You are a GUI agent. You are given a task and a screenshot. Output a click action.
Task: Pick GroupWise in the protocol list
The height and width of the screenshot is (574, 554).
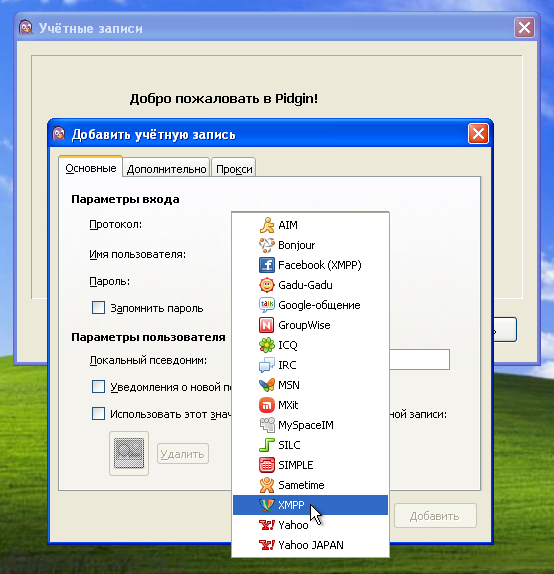(x=310, y=325)
